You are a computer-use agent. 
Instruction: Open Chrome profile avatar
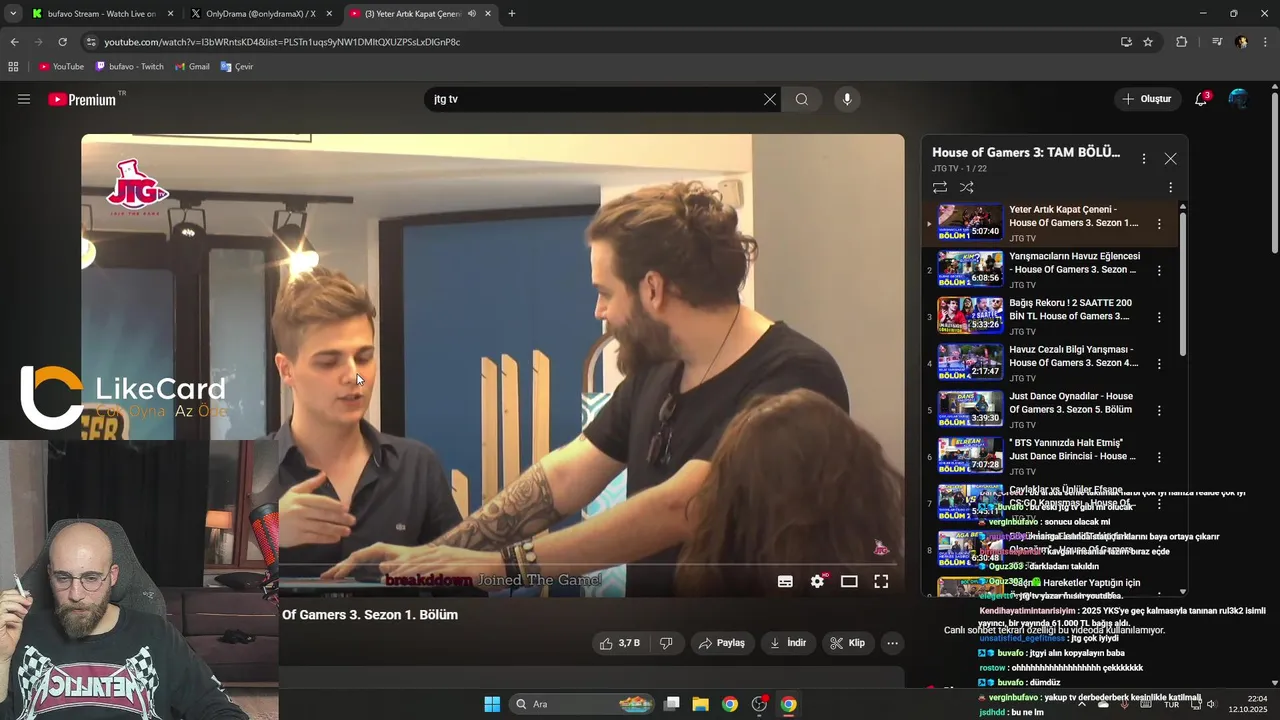(x=1242, y=42)
